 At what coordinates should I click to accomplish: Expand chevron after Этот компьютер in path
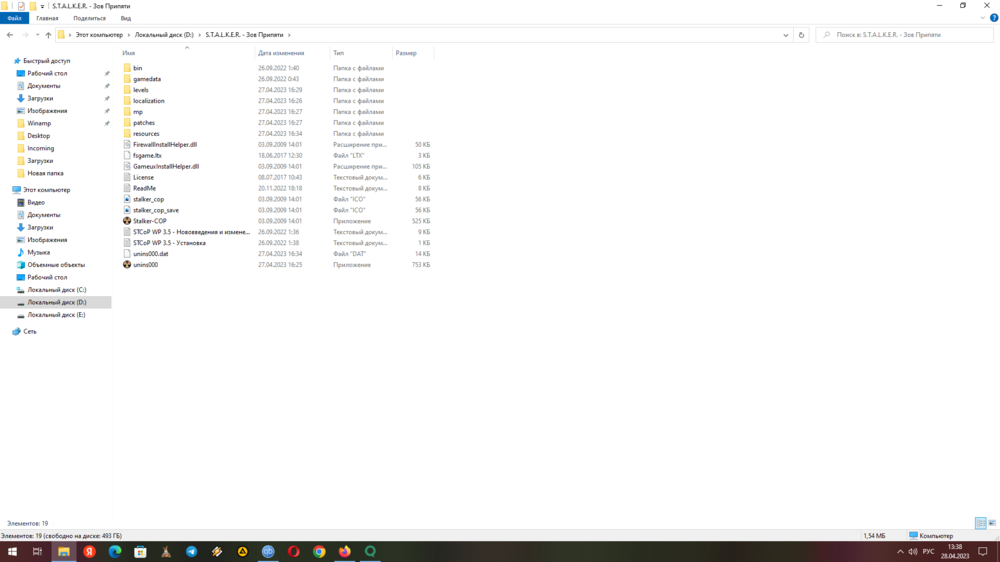129,35
